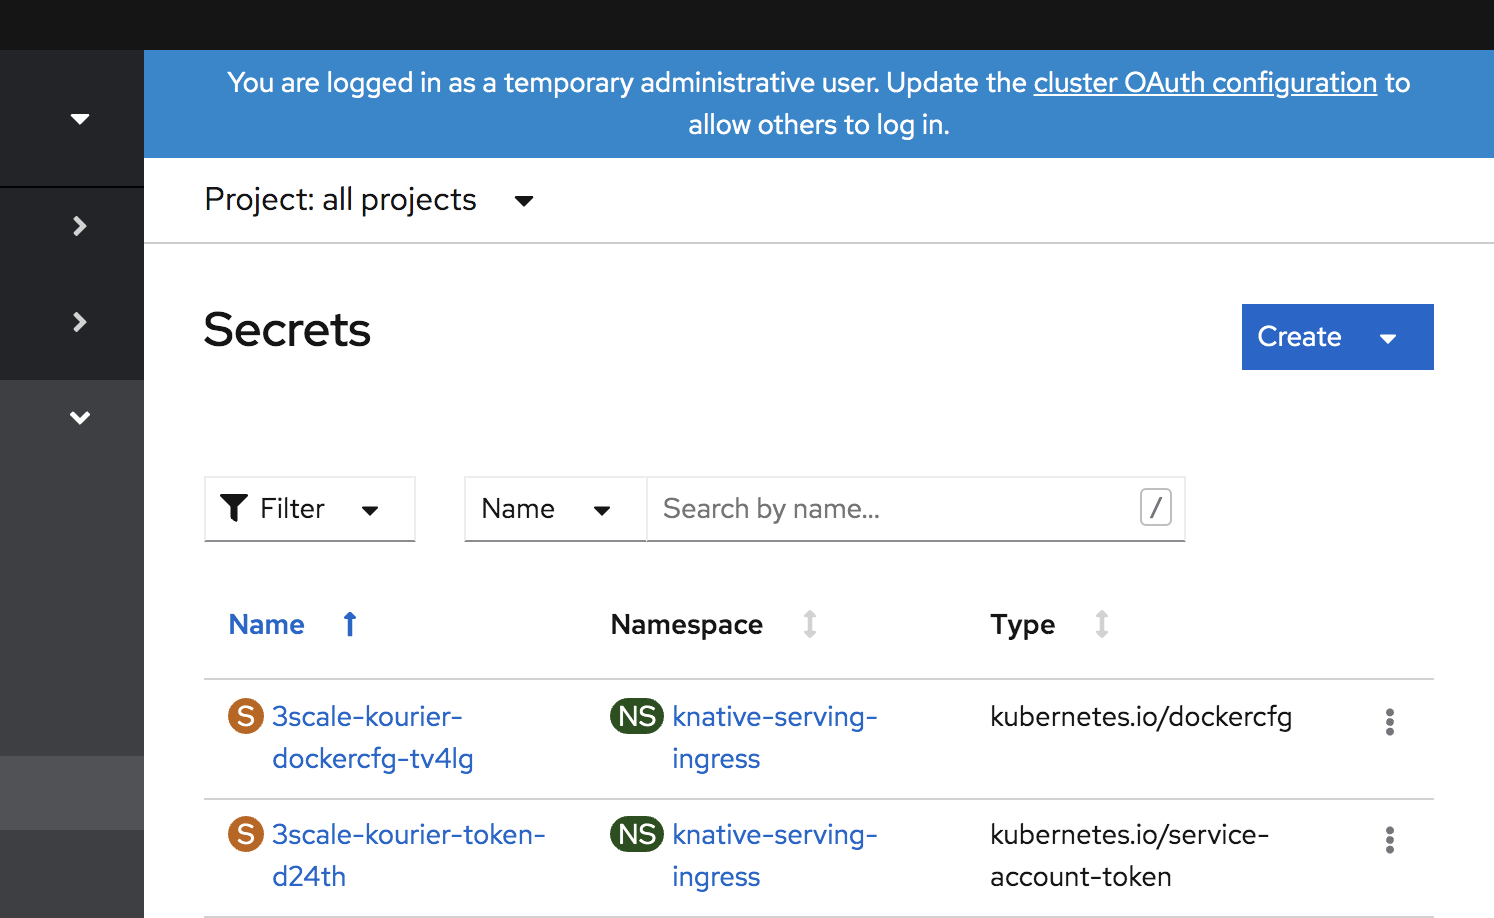Open the sidebar perspective switcher caret
The height and width of the screenshot is (918, 1494).
pyautogui.click(x=80, y=119)
